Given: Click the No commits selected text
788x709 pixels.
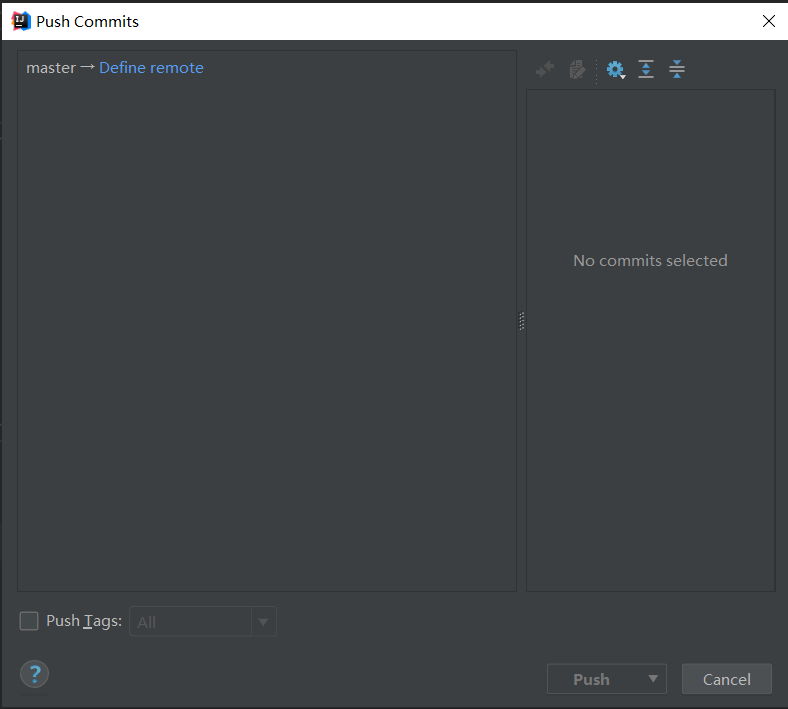Looking at the screenshot, I should 650,261.
